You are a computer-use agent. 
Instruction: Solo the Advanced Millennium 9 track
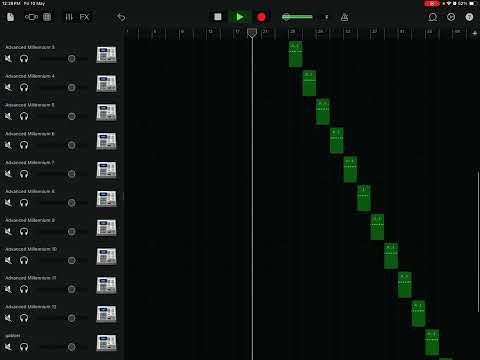pos(24,232)
